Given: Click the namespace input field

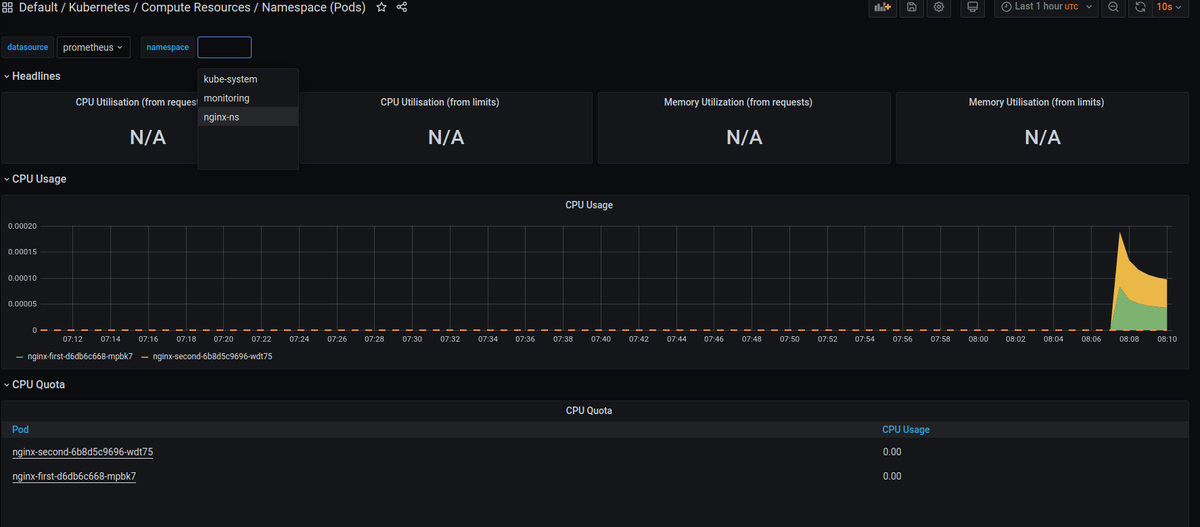Looking at the screenshot, I should pyautogui.click(x=224, y=47).
